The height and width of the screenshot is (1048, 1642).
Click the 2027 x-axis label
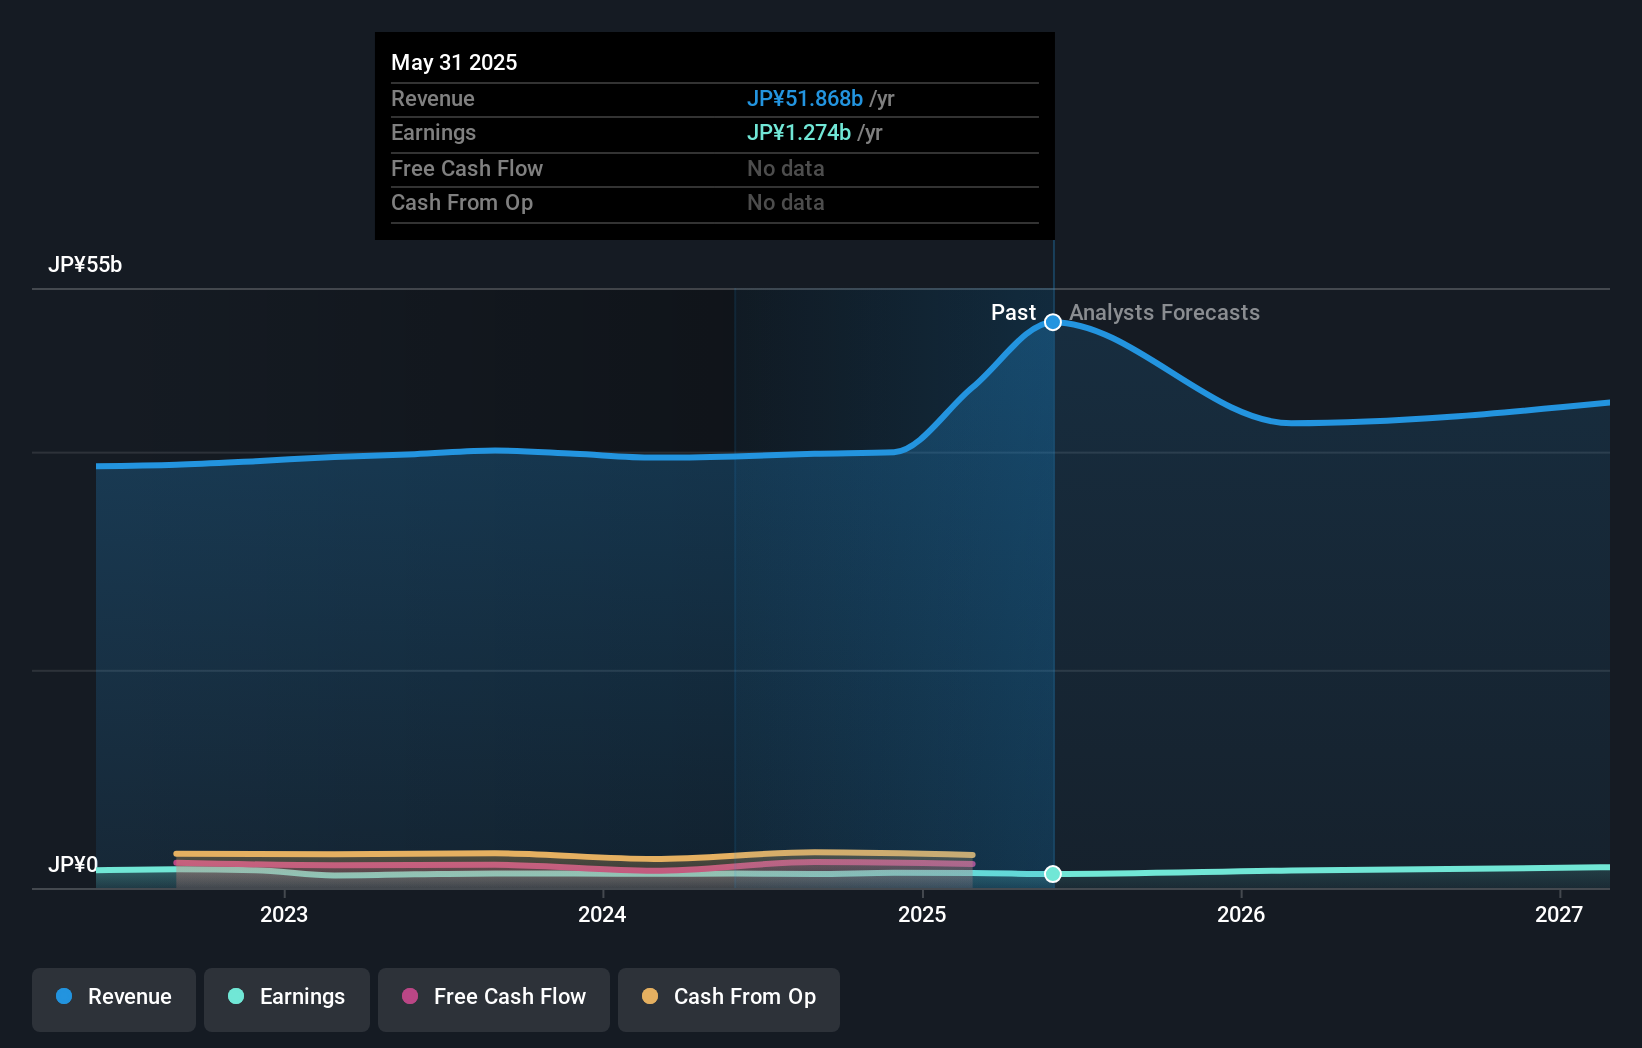tap(1559, 914)
